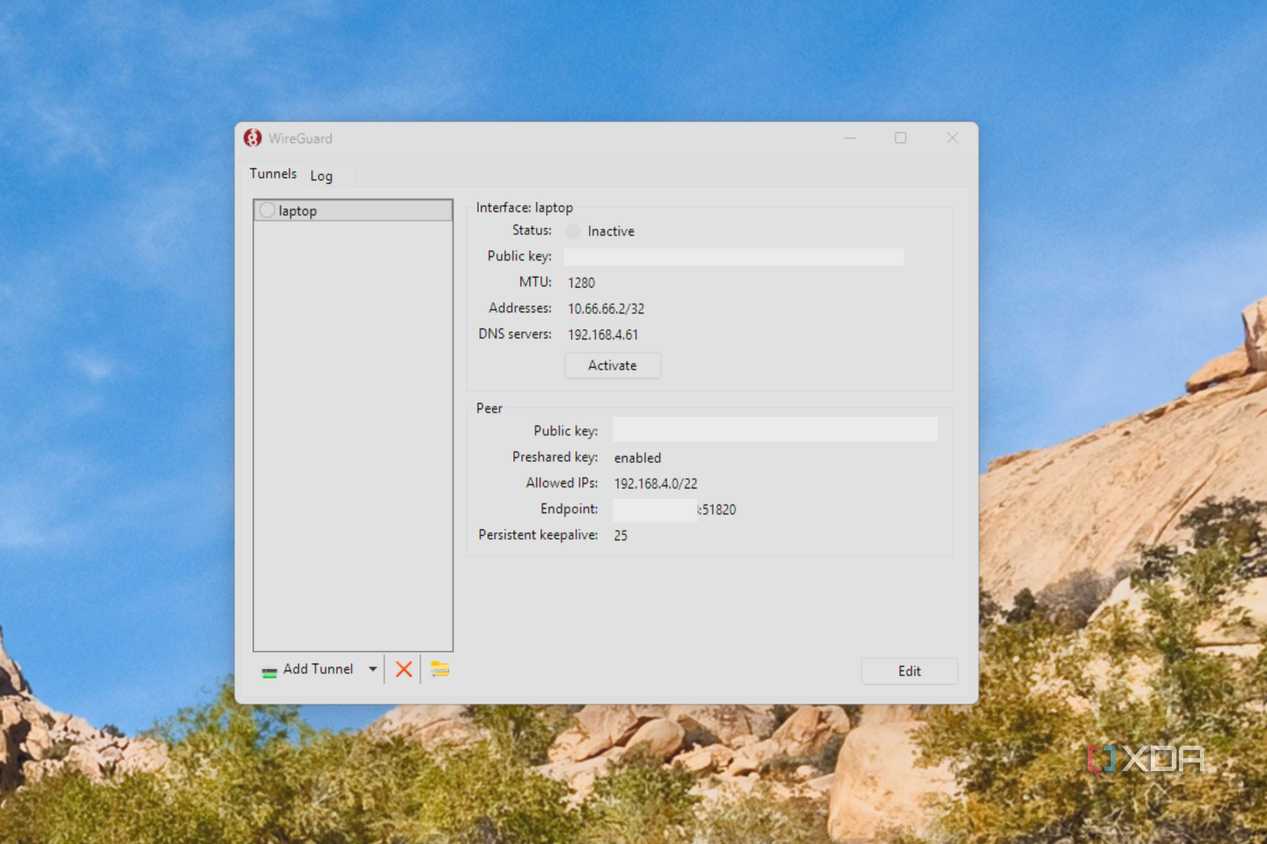Viewport: 1267px width, 844px height.
Task: Click the Endpoint address value
Action: pyautogui.click(x=675, y=510)
